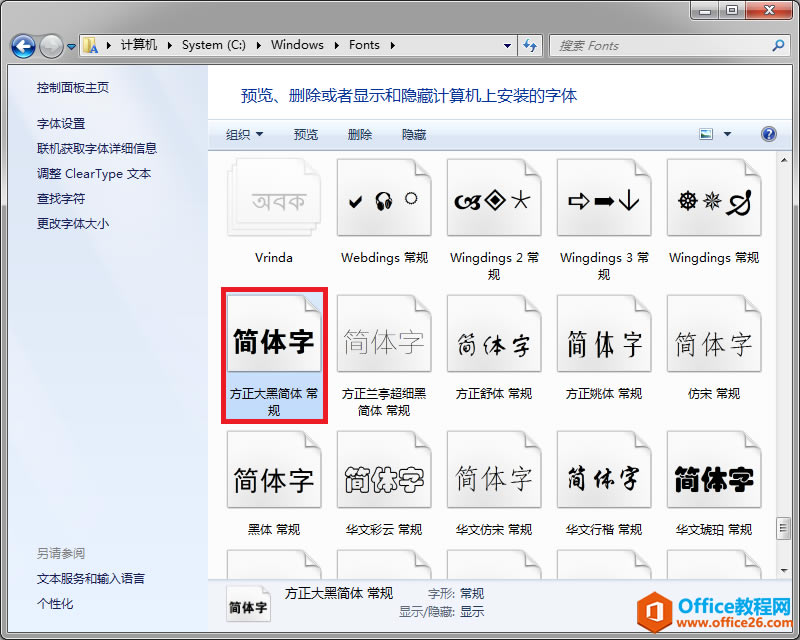Click the details pane font preview thumbnail
The image size is (800, 640).
coord(248,605)
